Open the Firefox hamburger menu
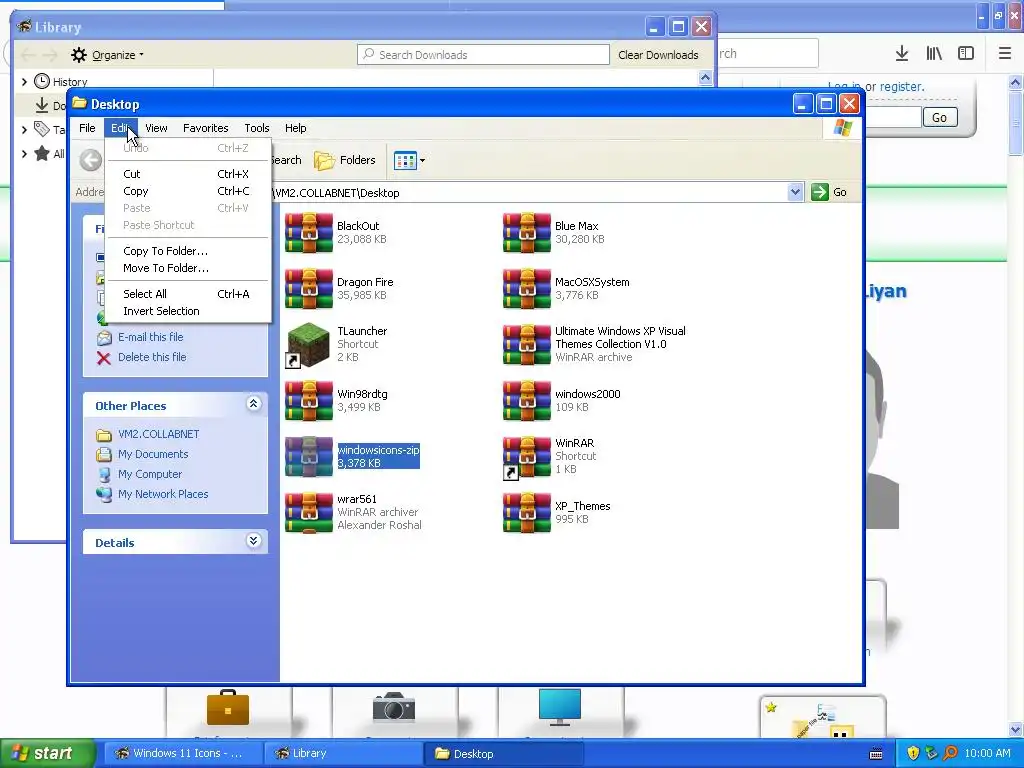 pos(1005,54)
